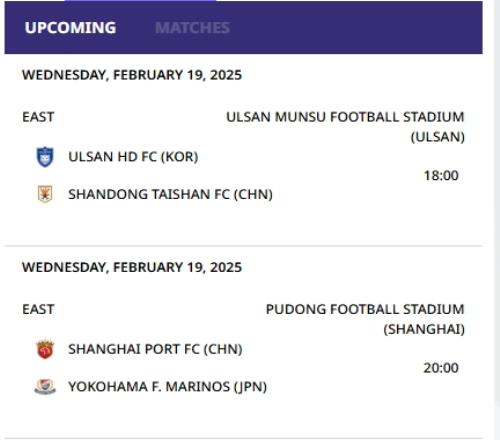Screen dimensions: 500x440
Task: Click the Shandong Taishan FC crest icon
Action: [x=45, y=194]
